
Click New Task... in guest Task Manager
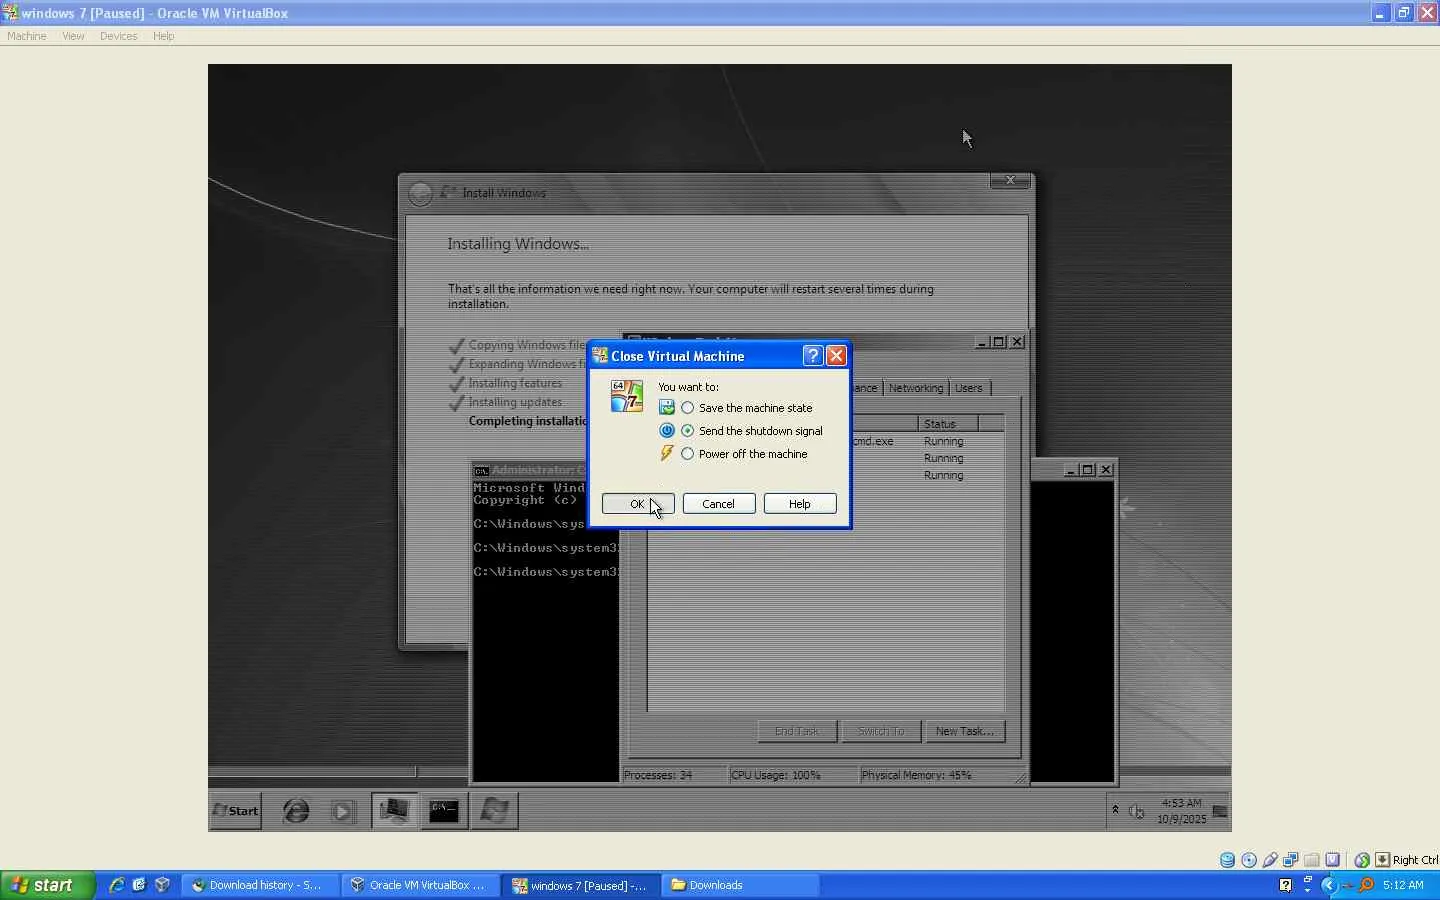[965, 731]
